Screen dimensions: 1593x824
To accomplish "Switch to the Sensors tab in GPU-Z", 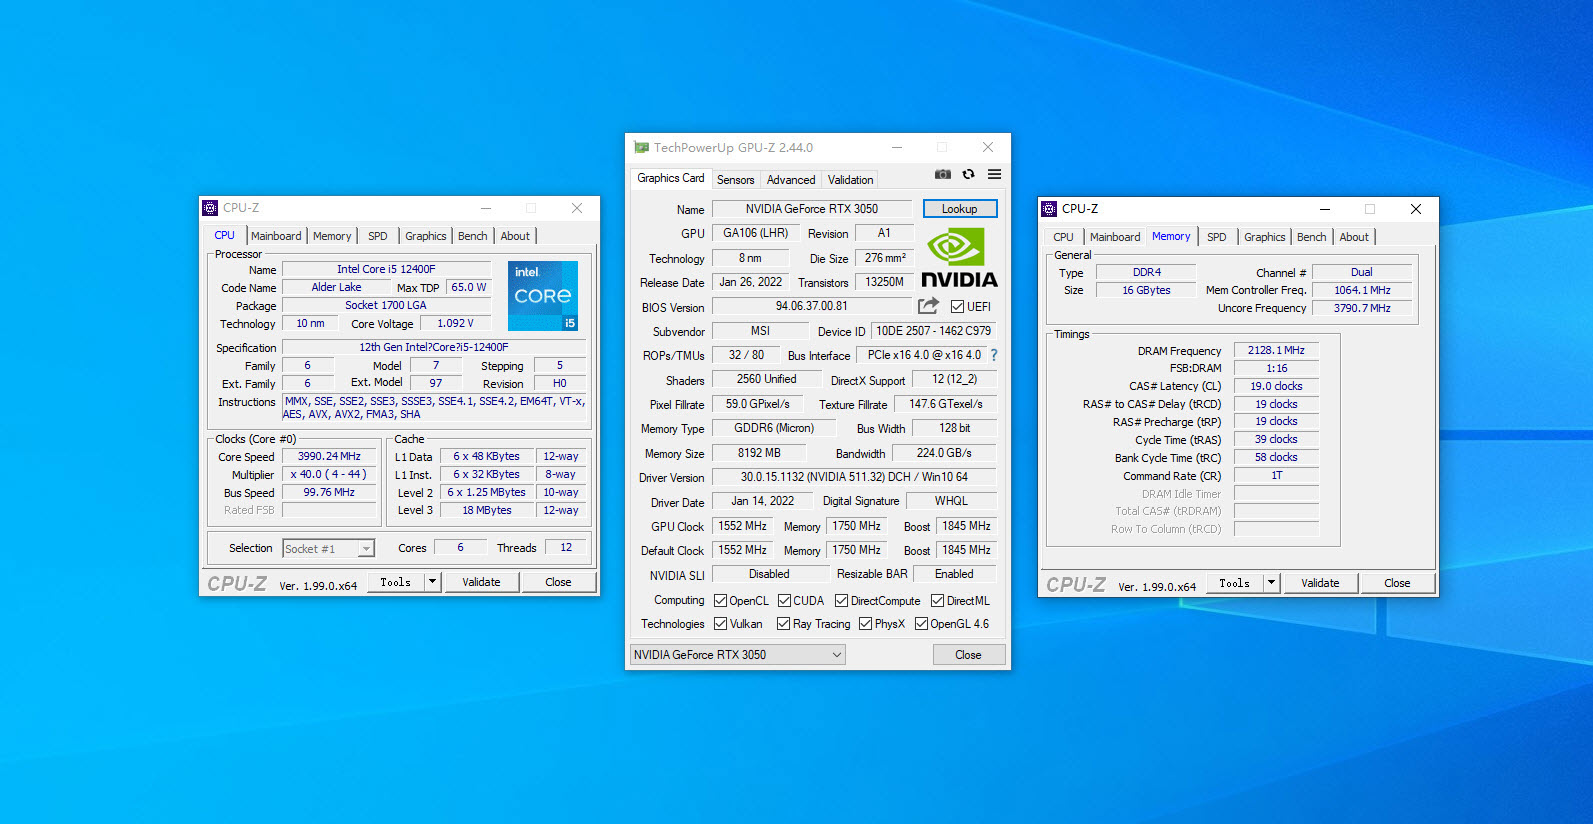I will point(735,180).
